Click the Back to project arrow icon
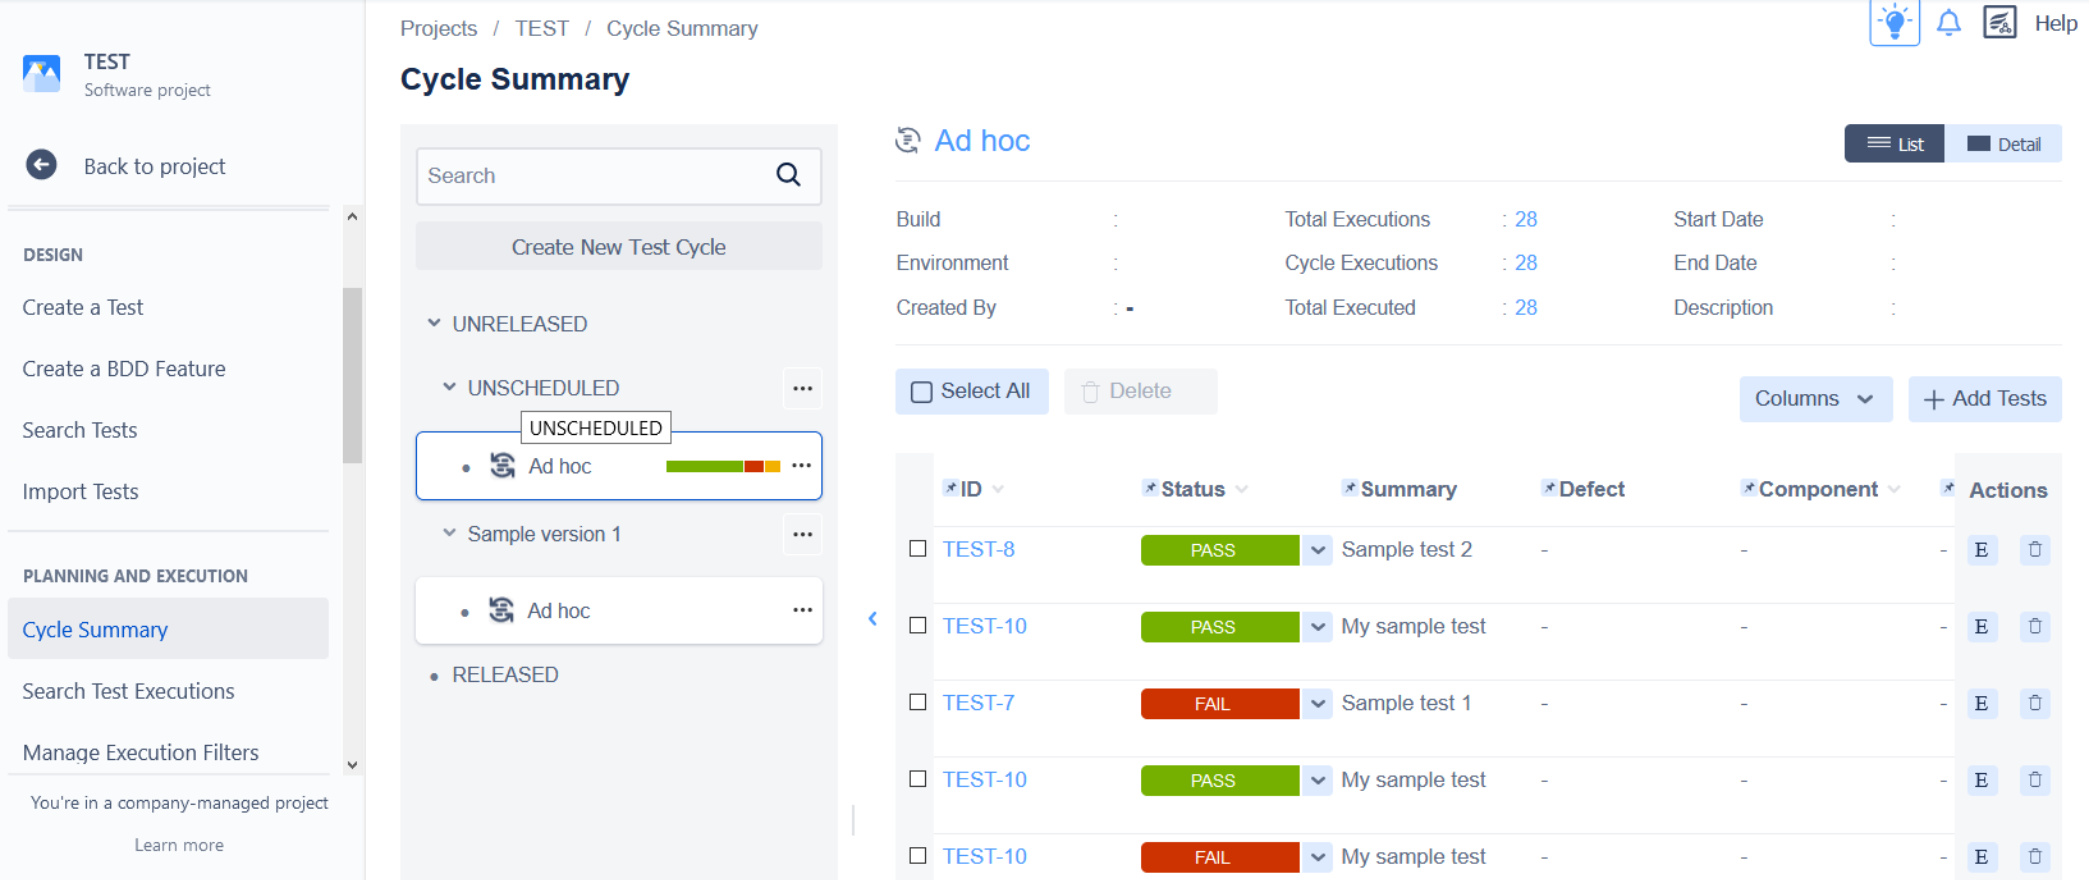This screenshot has width=2090, height=880. (41, 165)
